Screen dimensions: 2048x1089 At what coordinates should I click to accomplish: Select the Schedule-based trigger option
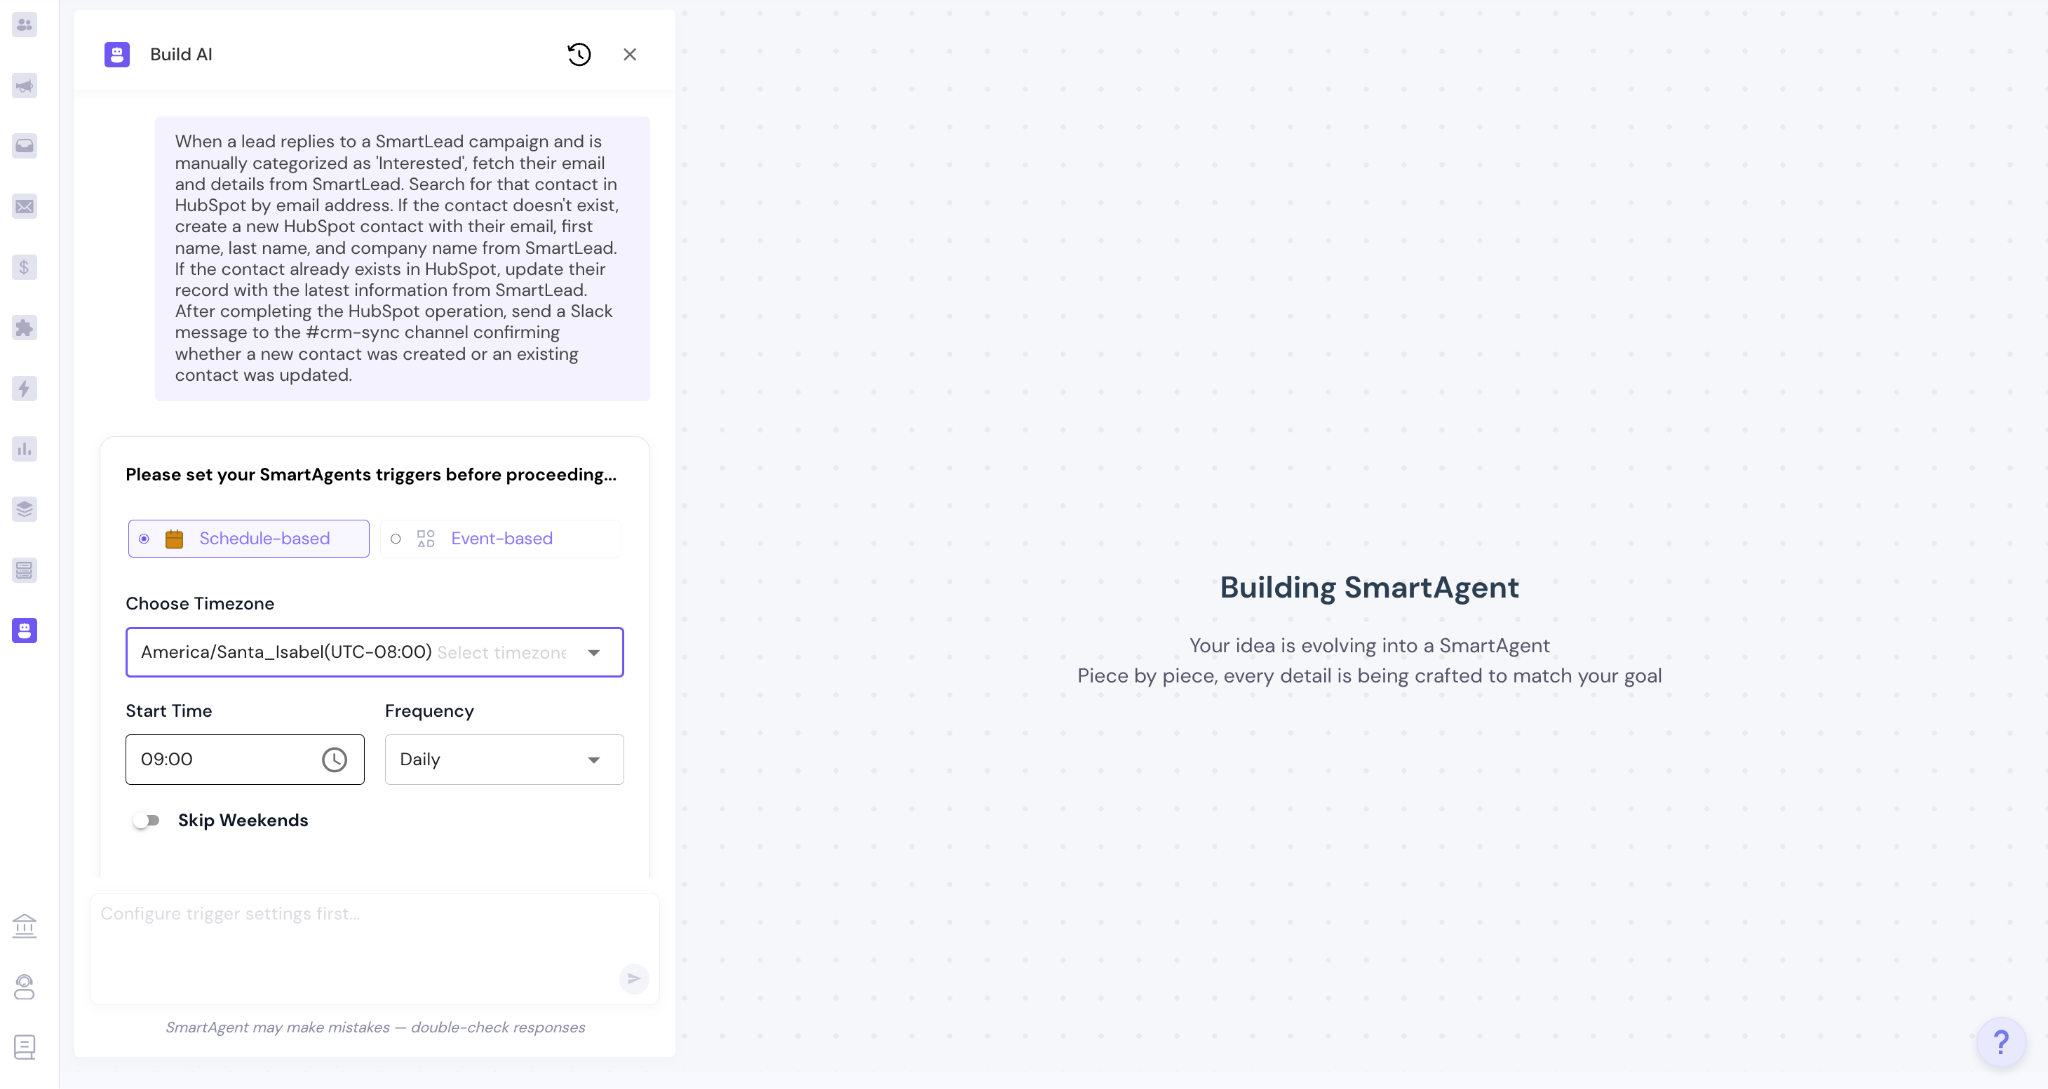[x=249, y=539]
